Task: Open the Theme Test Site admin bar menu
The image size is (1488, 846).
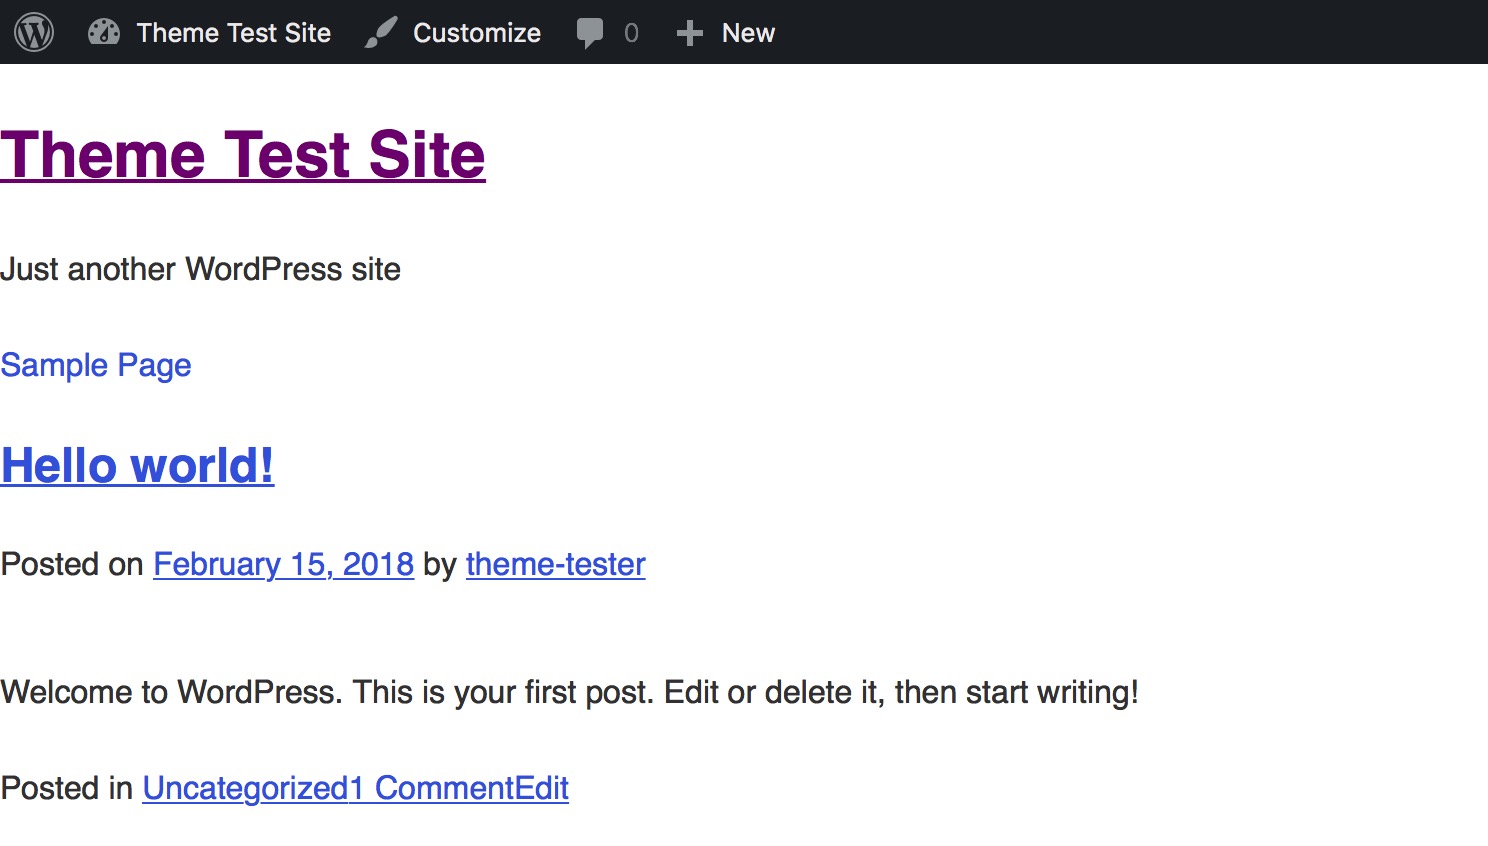Action: 234,32
